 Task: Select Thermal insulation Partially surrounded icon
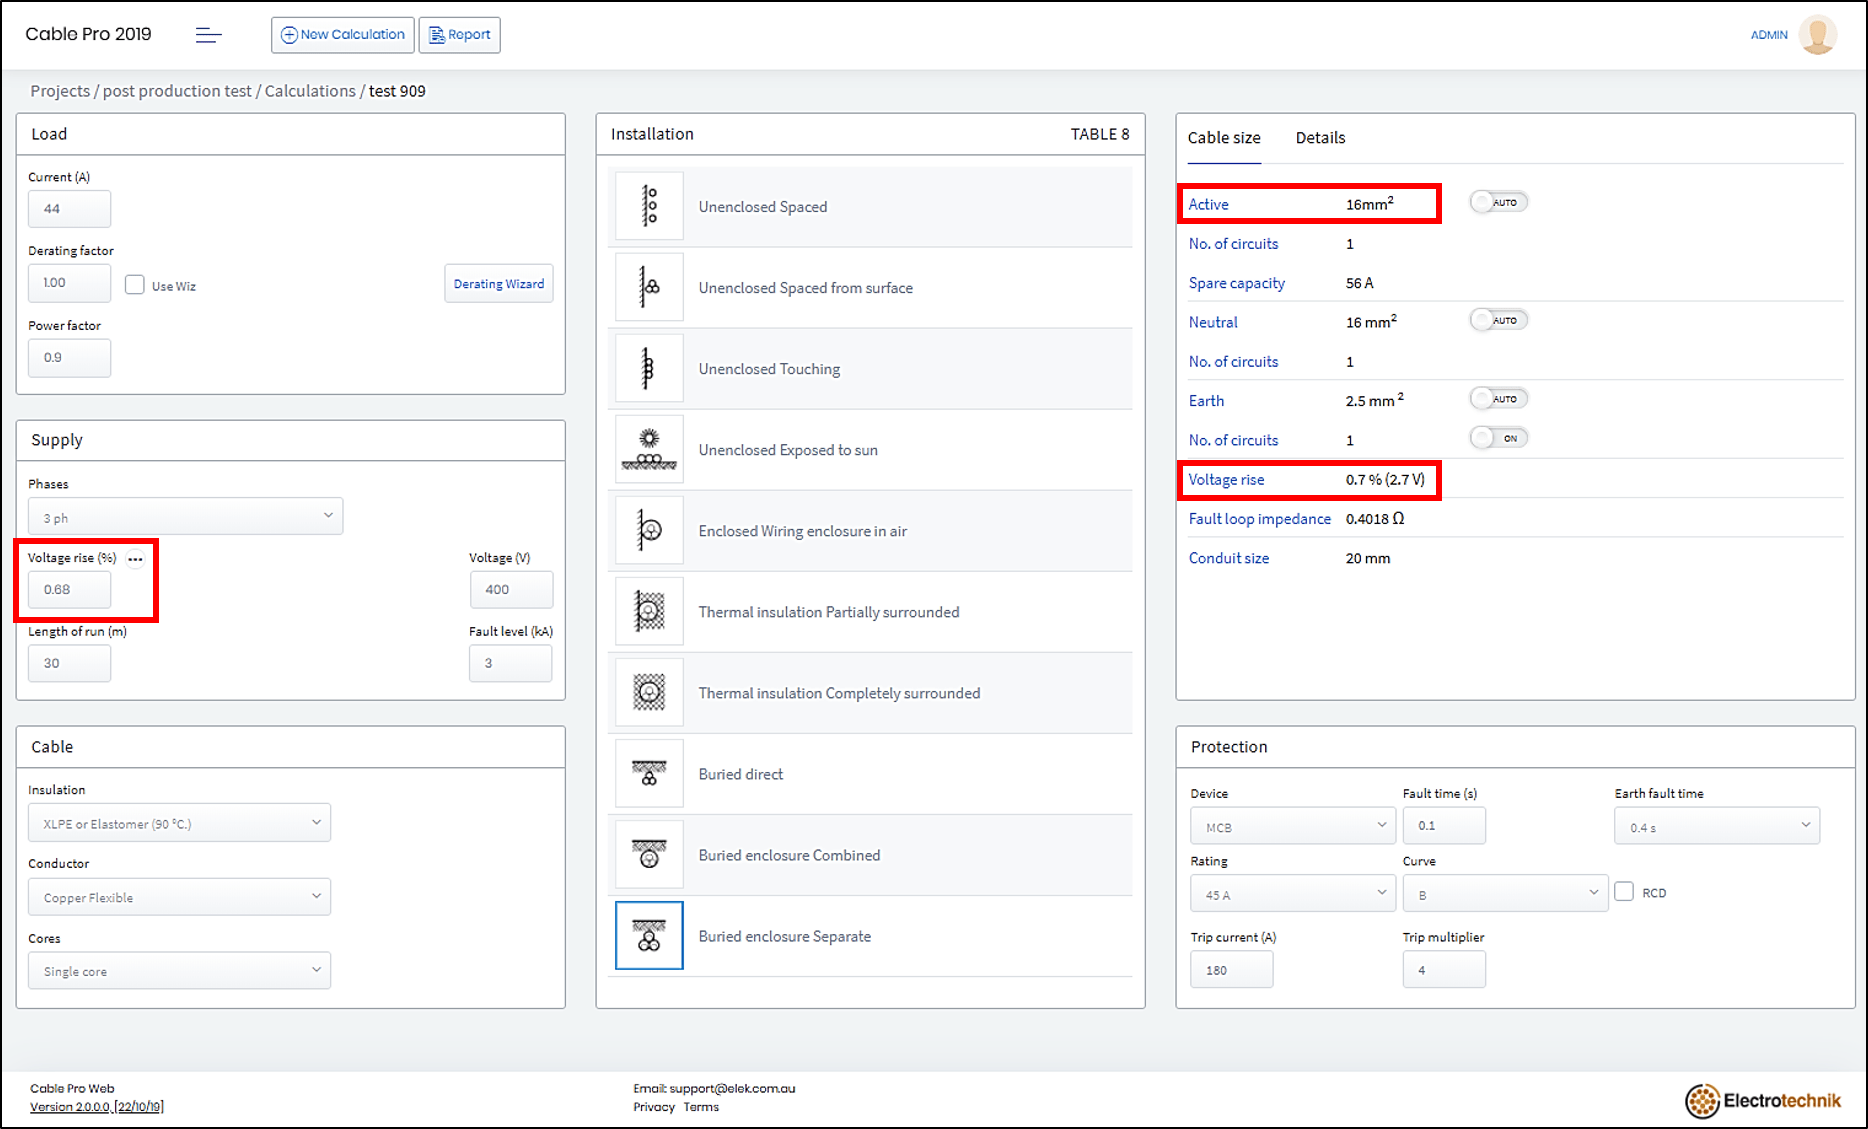coord(649,611)
